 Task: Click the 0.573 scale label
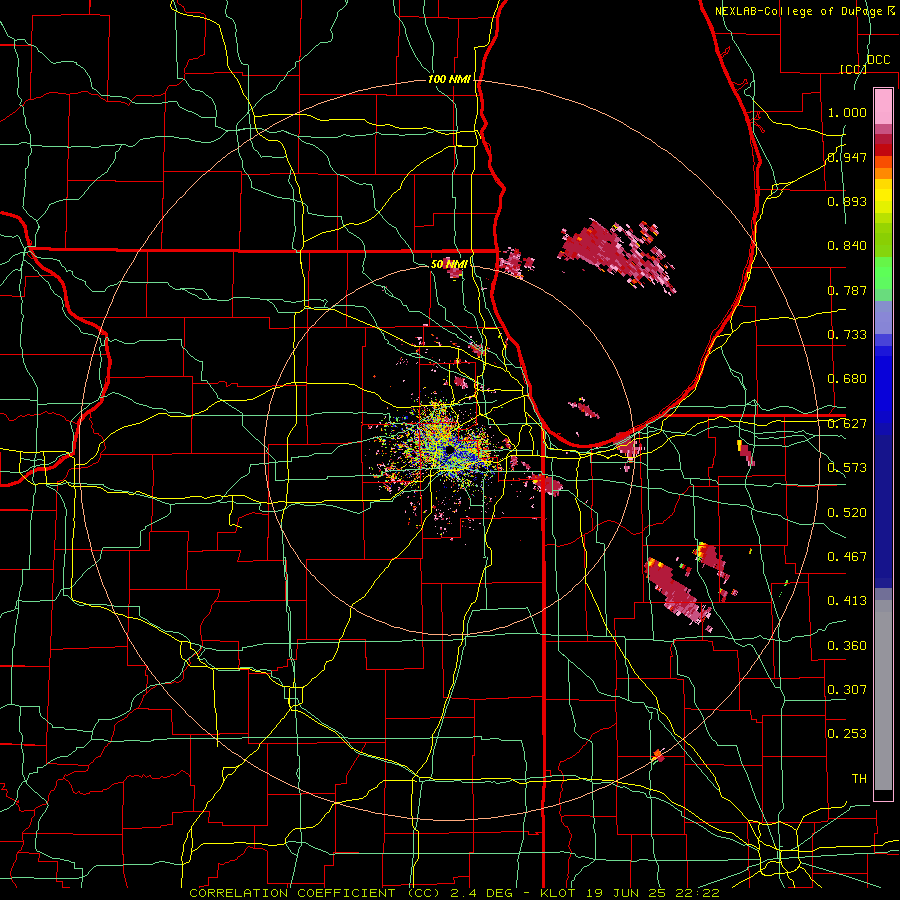(x=847, y=468)
